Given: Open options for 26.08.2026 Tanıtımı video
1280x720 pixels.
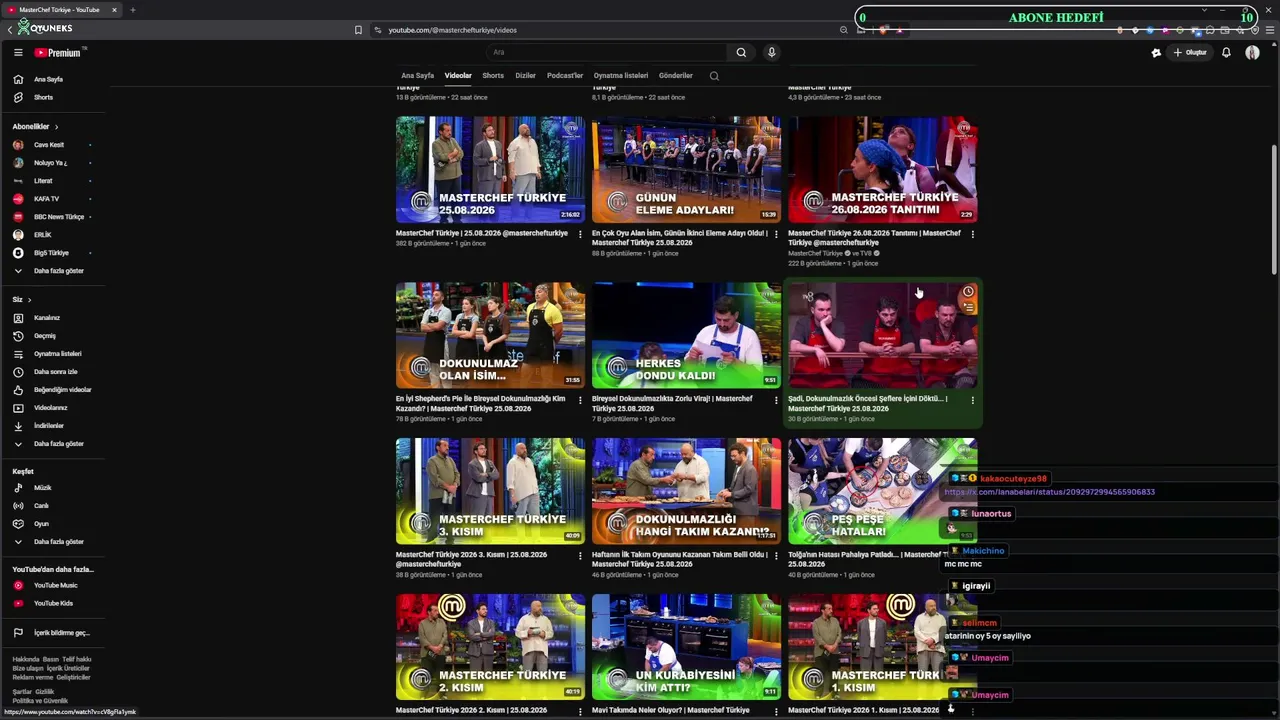Looking at the screenshot, I should [972, 234].
